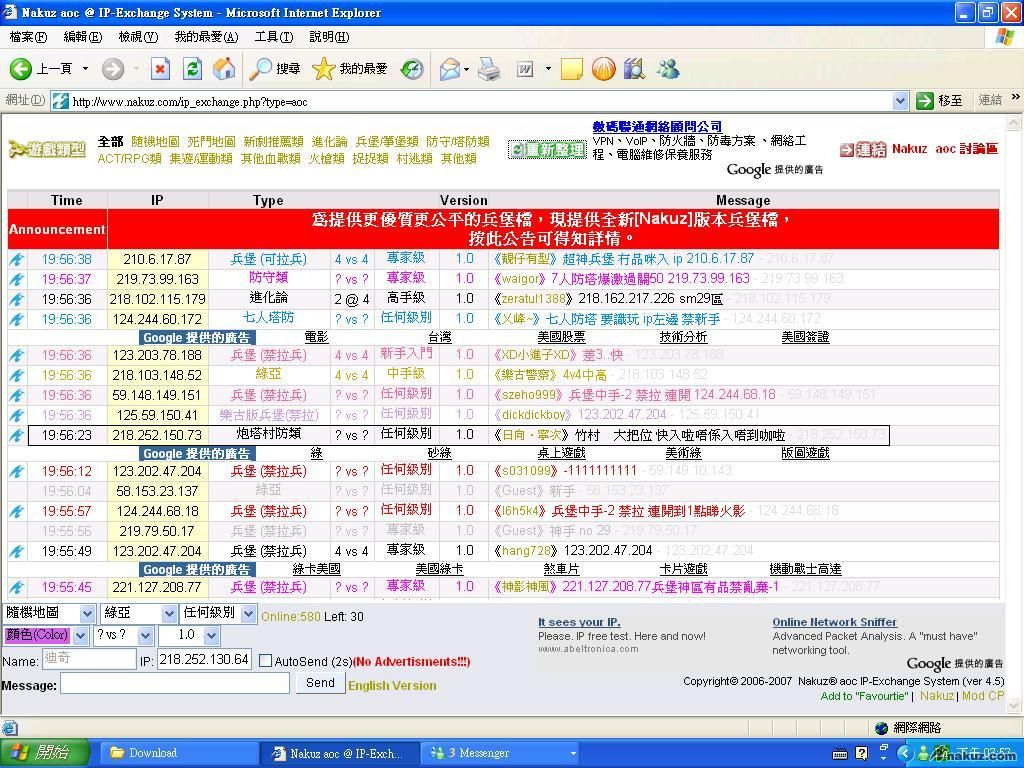This screenshot has height=768, width=1024.
Task: Click the Stop loading icon
Action: (x=160, y=68)
